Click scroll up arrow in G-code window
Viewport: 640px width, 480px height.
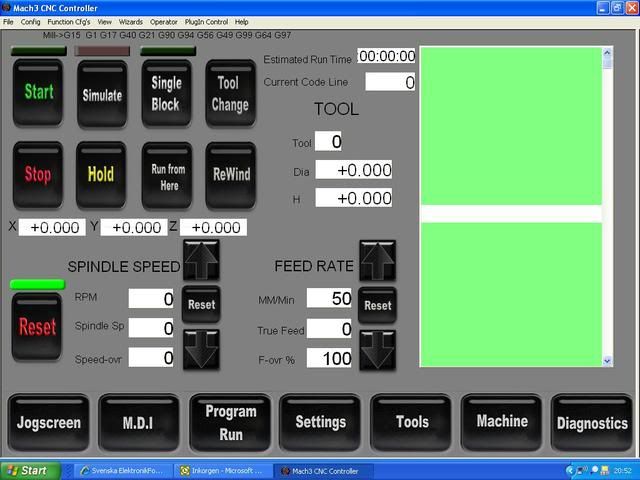pyautogui.click(x=607, y=53)
